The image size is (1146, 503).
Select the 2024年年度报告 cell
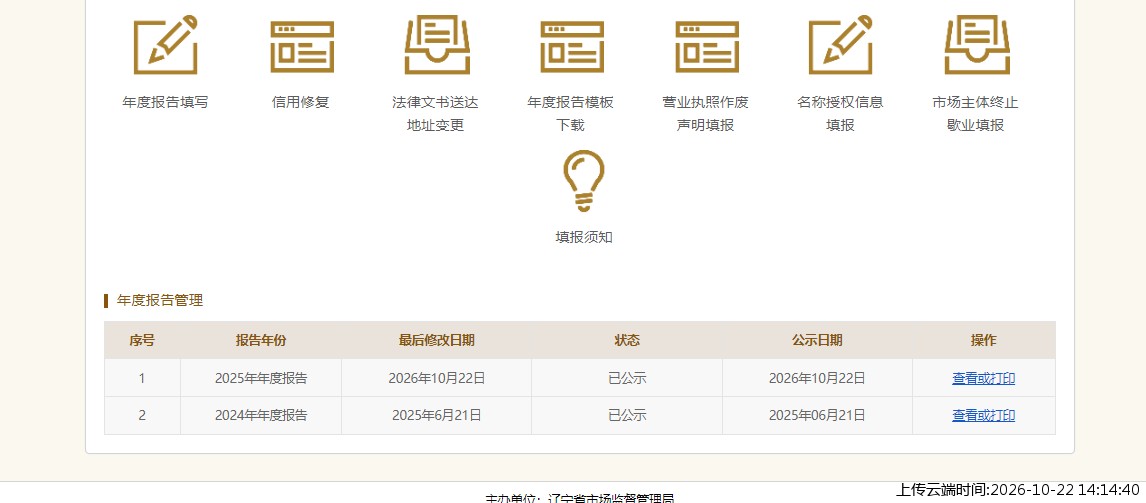tap(261, 415)
